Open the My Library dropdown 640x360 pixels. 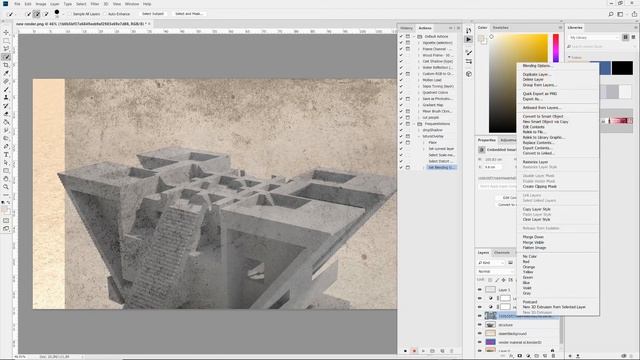(593, 38)
